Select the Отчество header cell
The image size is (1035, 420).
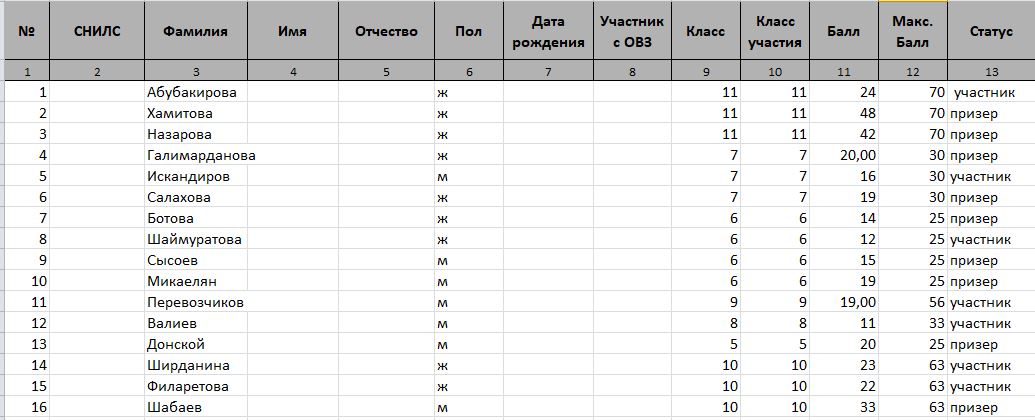pyautogui.click(x=386, y=31)
